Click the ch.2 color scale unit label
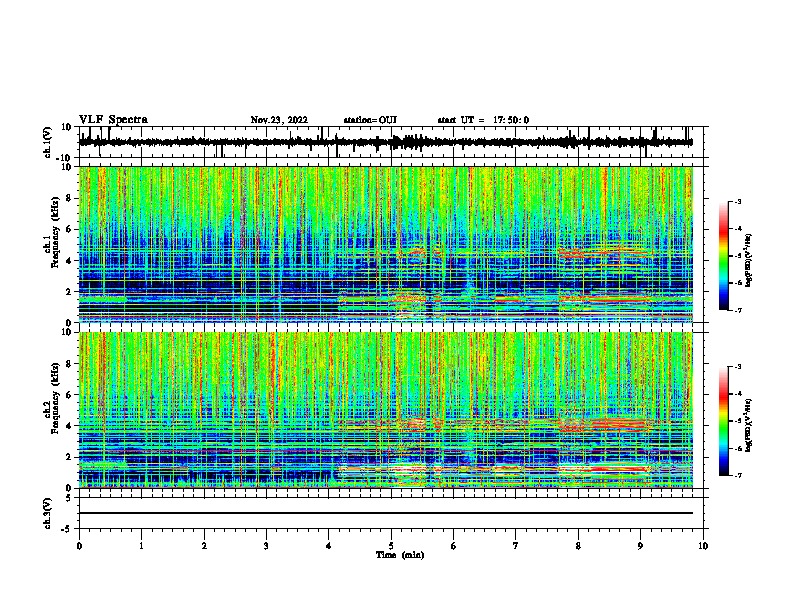Screen dimensions: 792x612 [x=749, y=426]
